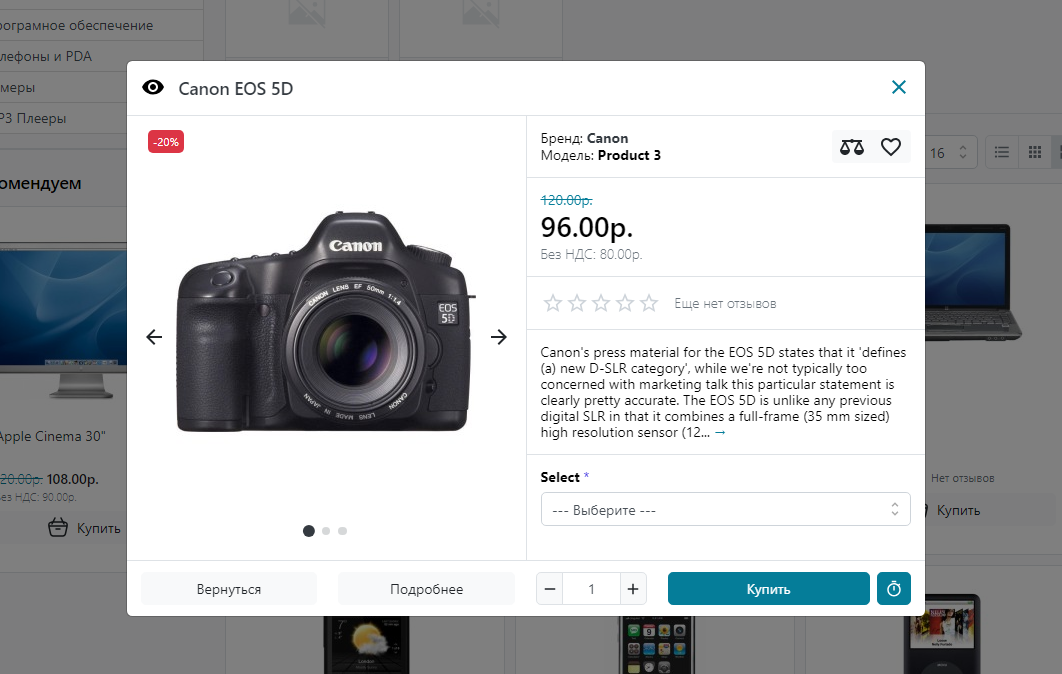Close the Canon EOS 5D quick view
The image size is (1062, 674).
coord(899,87)
